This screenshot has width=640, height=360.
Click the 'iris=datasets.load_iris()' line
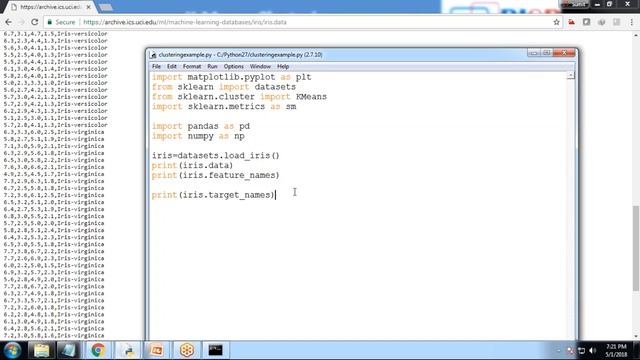(x=216, y=156)
